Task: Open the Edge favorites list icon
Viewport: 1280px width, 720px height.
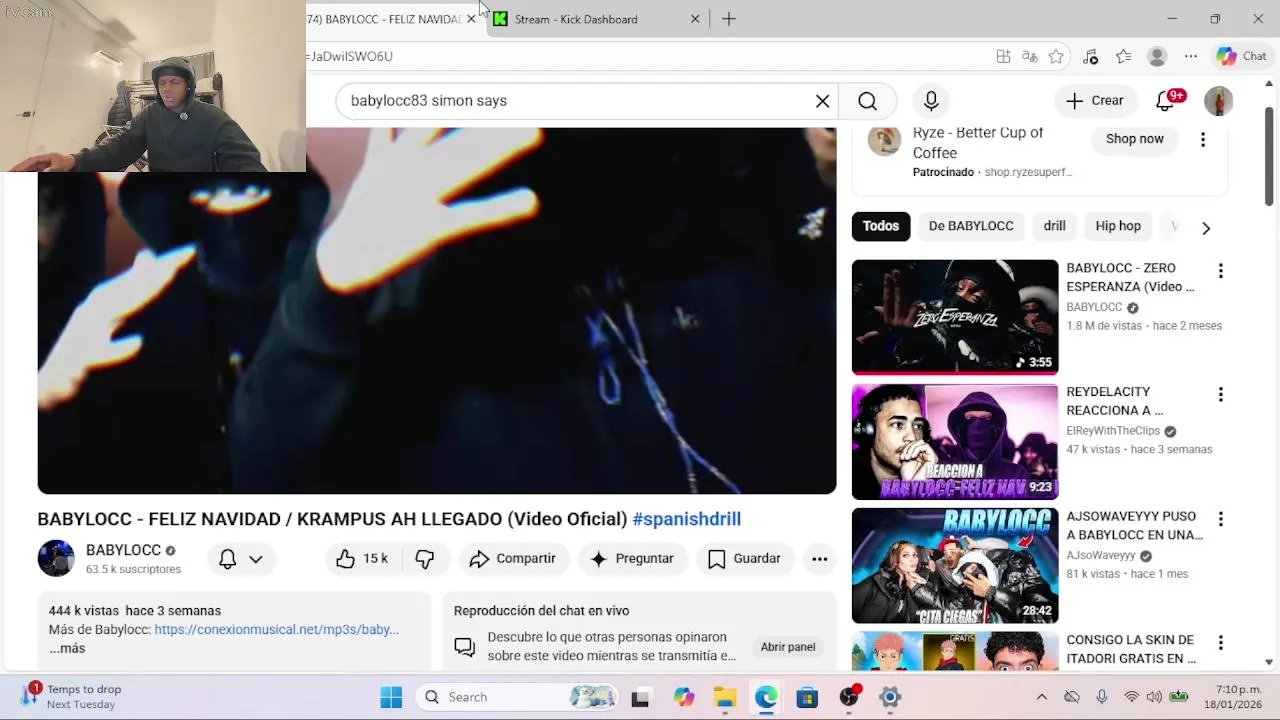Action: [x=1123, y=57]
